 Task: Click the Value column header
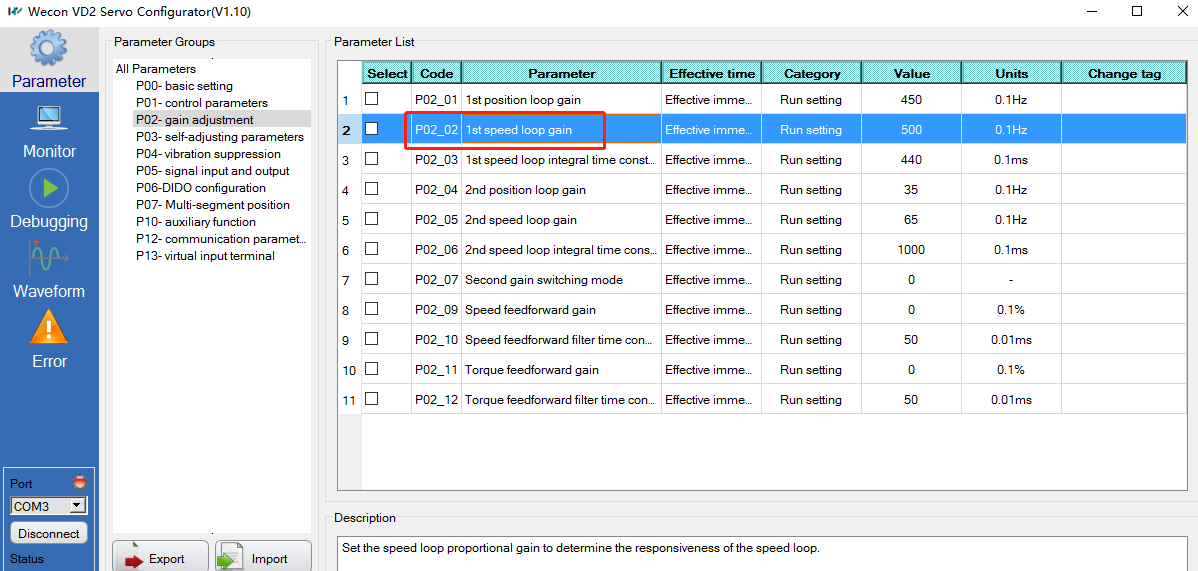[911, 73]
